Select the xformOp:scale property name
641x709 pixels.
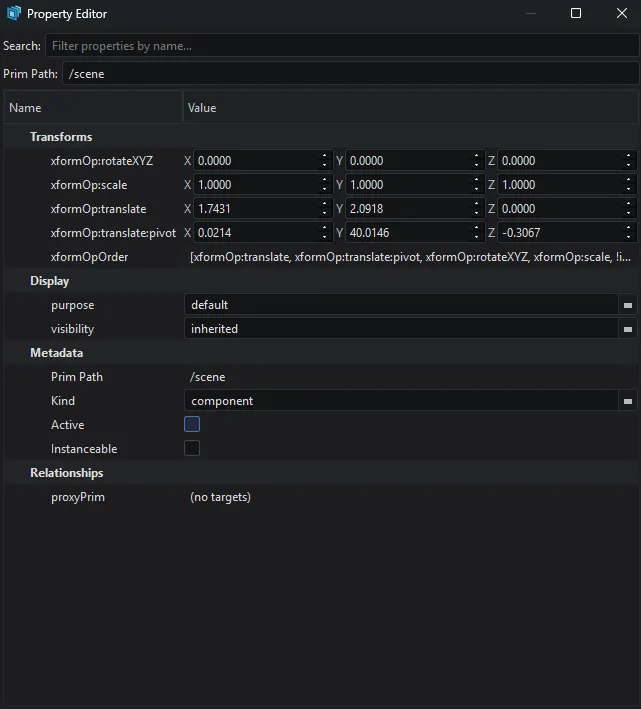coord(89,184)
